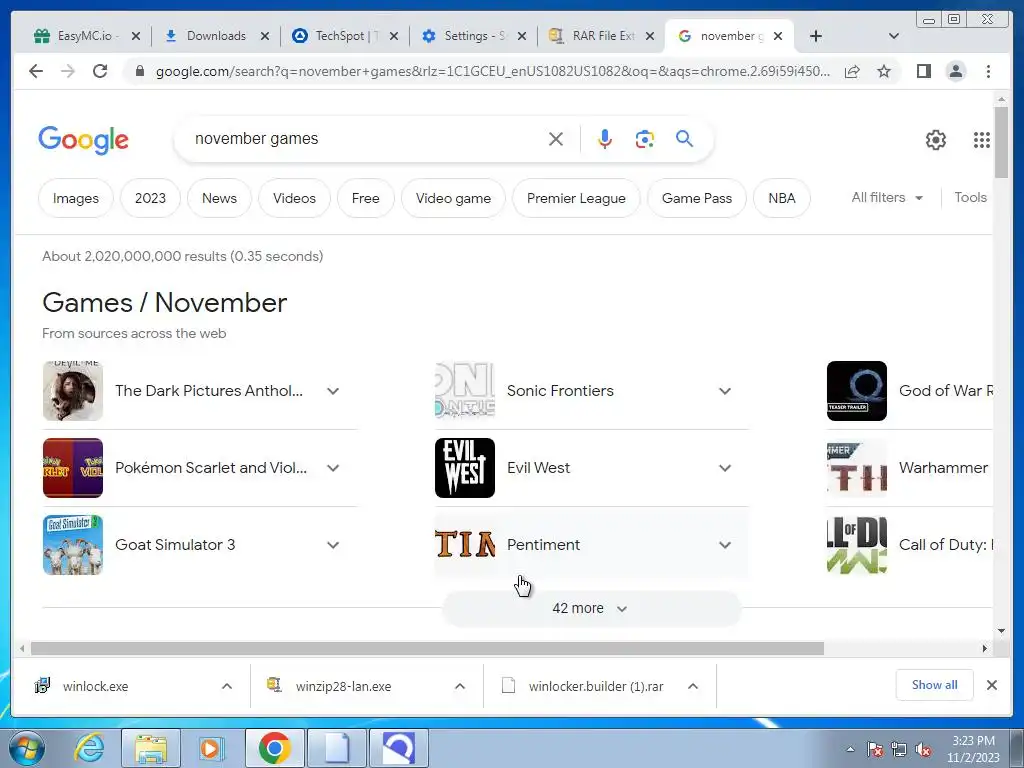The width and height of the screenshot is (1024, 768).
Task: Select the 2023 filter chip
Action: (150, 198)
